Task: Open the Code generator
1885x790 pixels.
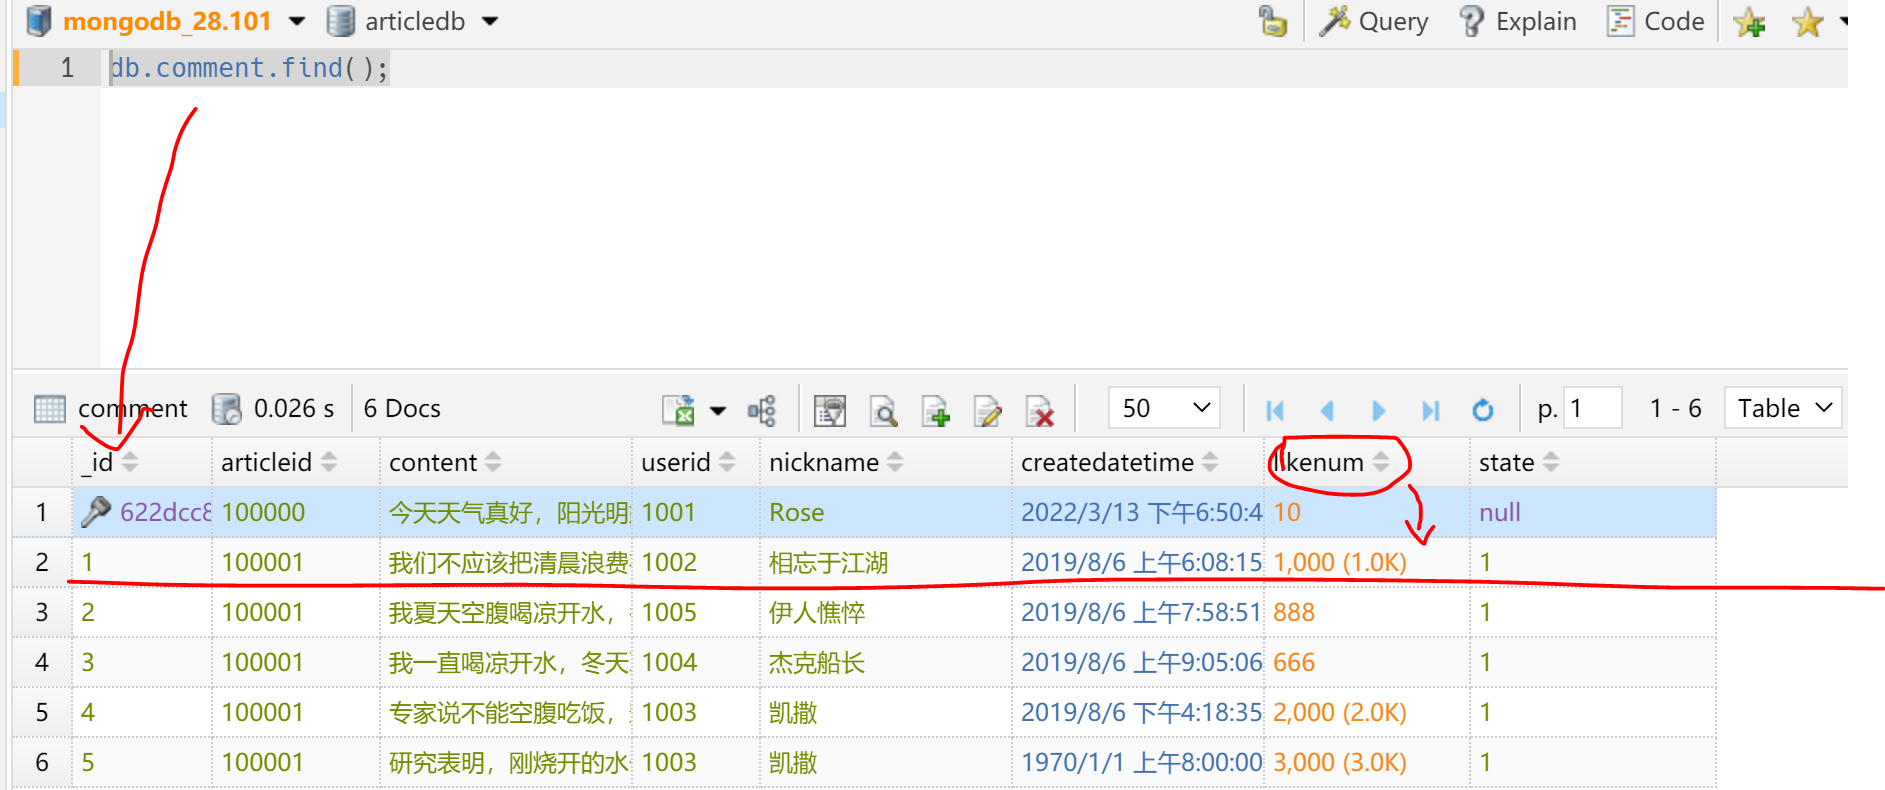Action: coord(1655,22)
